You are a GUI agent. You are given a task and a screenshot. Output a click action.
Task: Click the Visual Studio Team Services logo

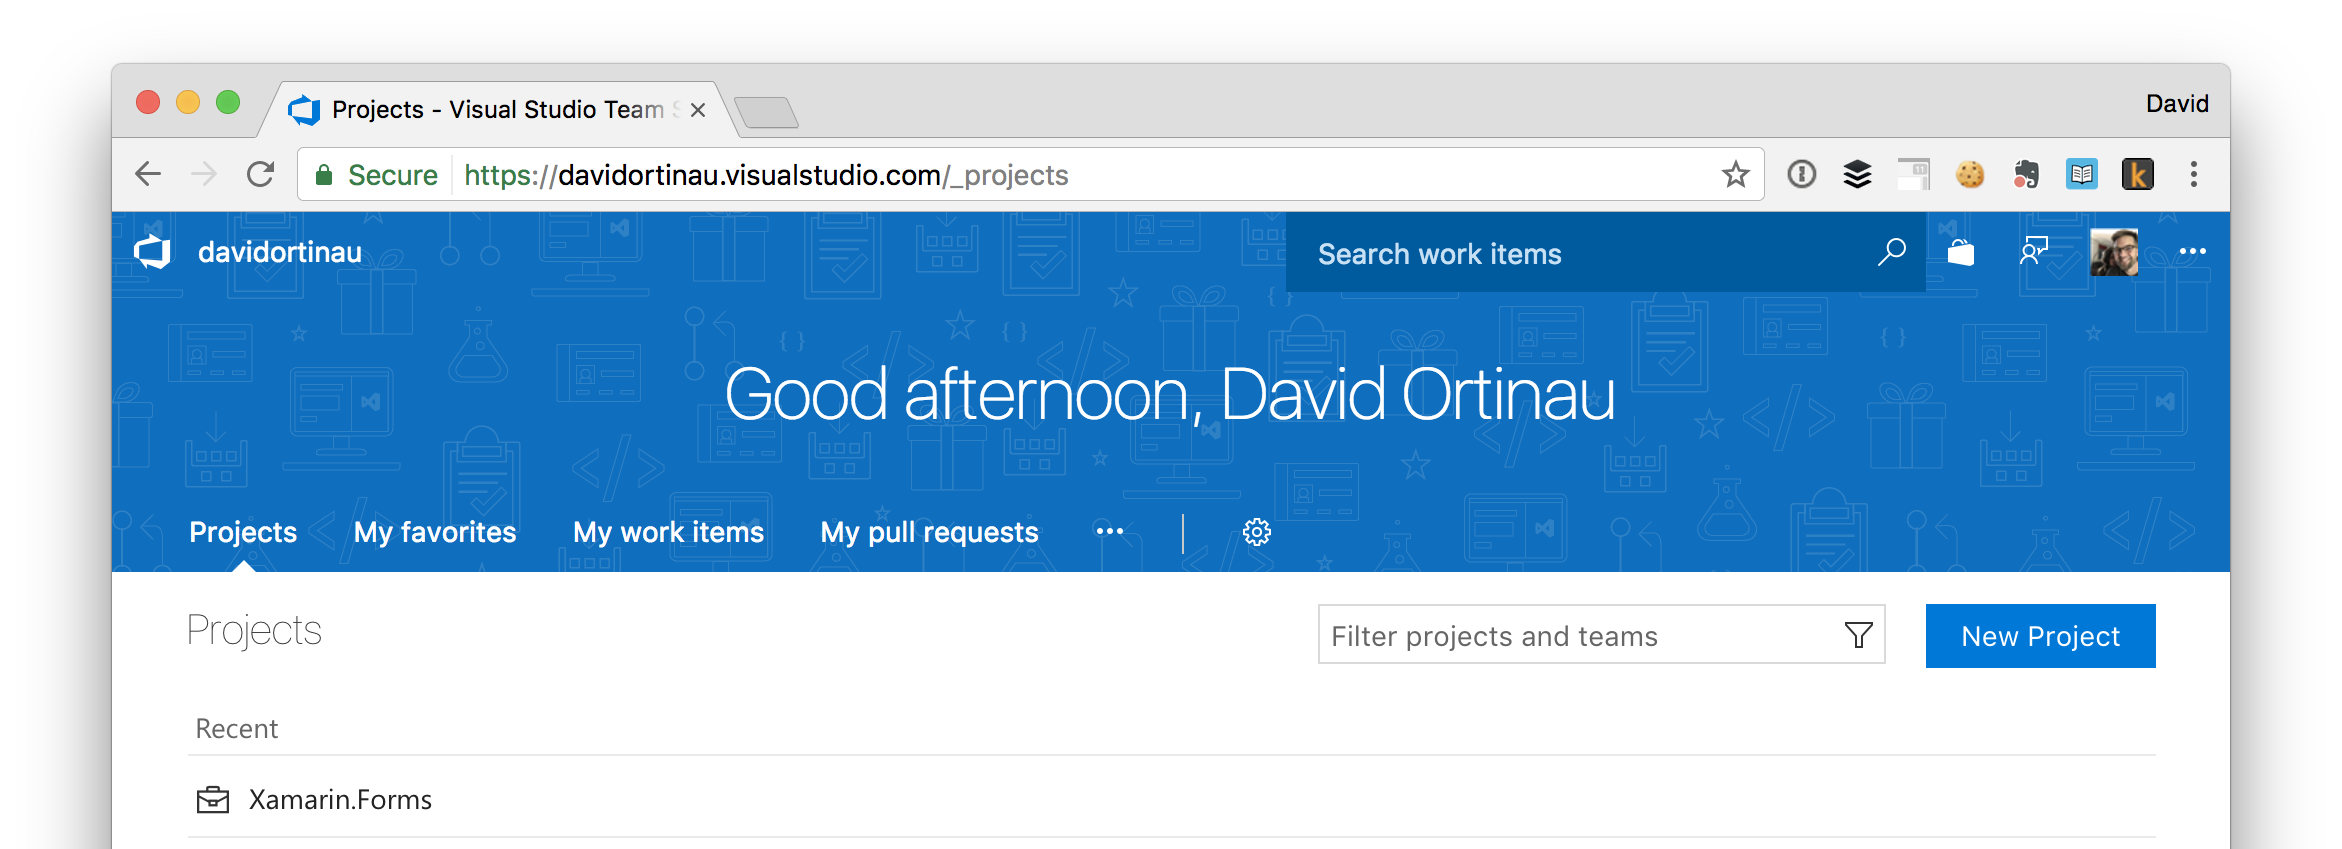[153, 252]
